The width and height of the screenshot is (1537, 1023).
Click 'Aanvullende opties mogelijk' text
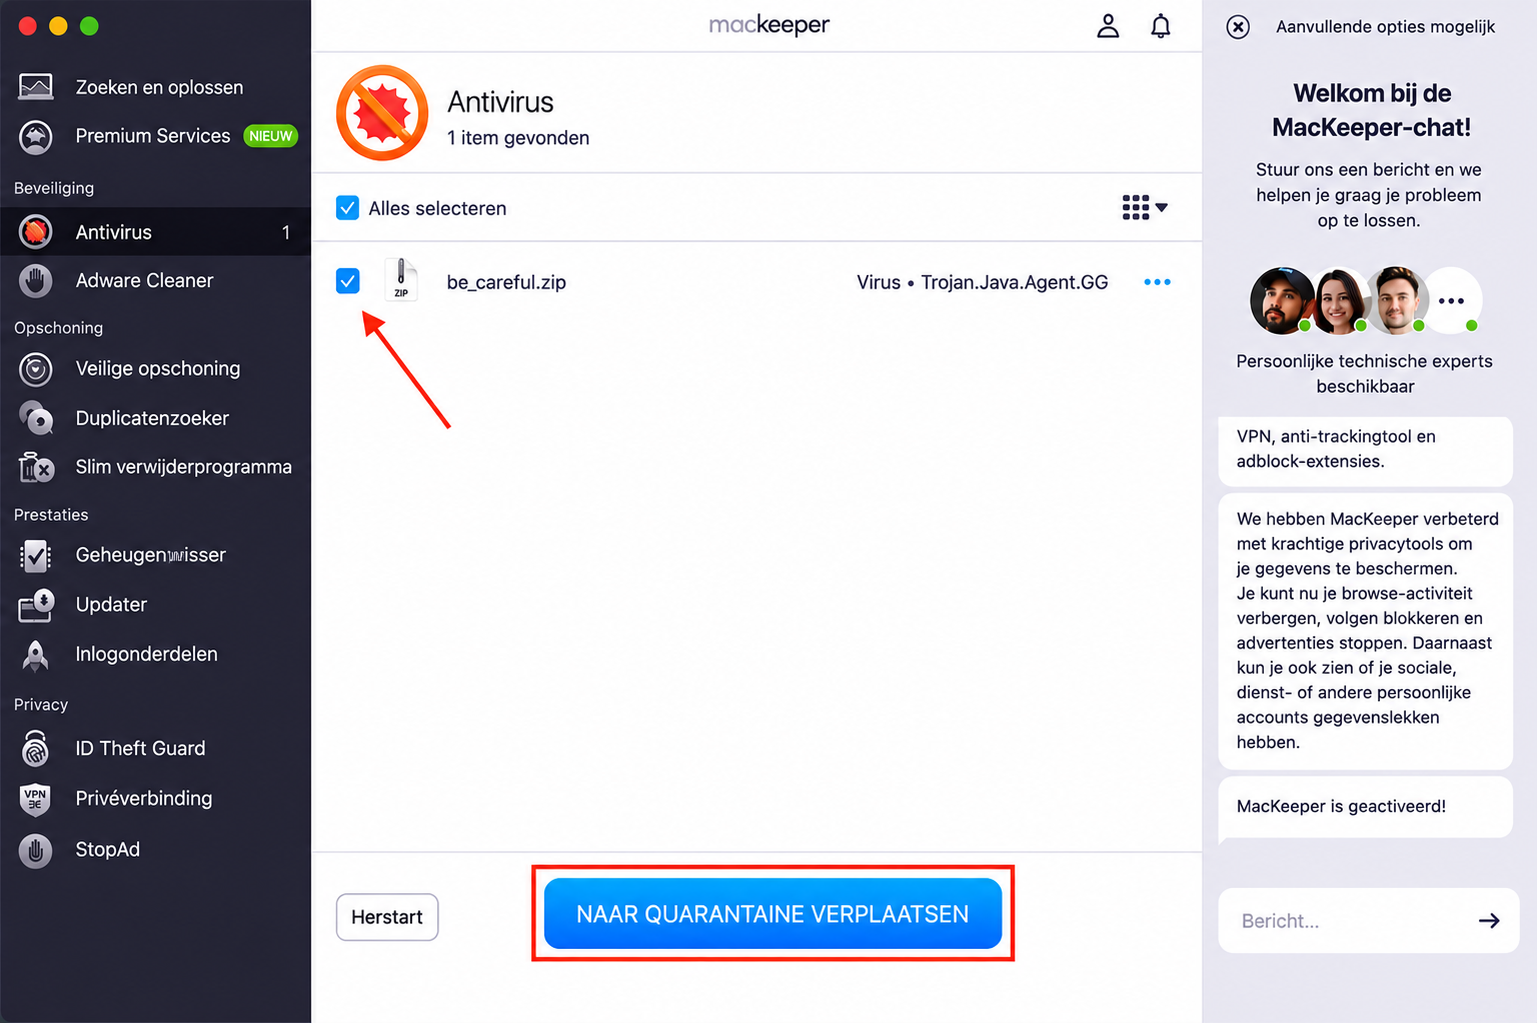coord(1385,27)
